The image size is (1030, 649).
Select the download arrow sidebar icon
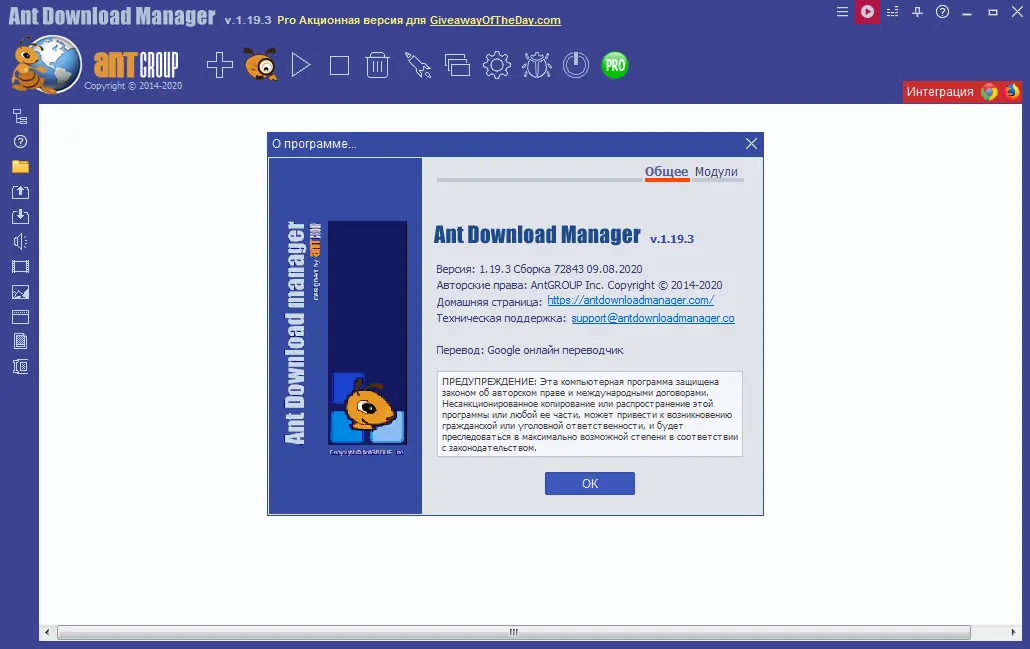[x=20, y=216]
